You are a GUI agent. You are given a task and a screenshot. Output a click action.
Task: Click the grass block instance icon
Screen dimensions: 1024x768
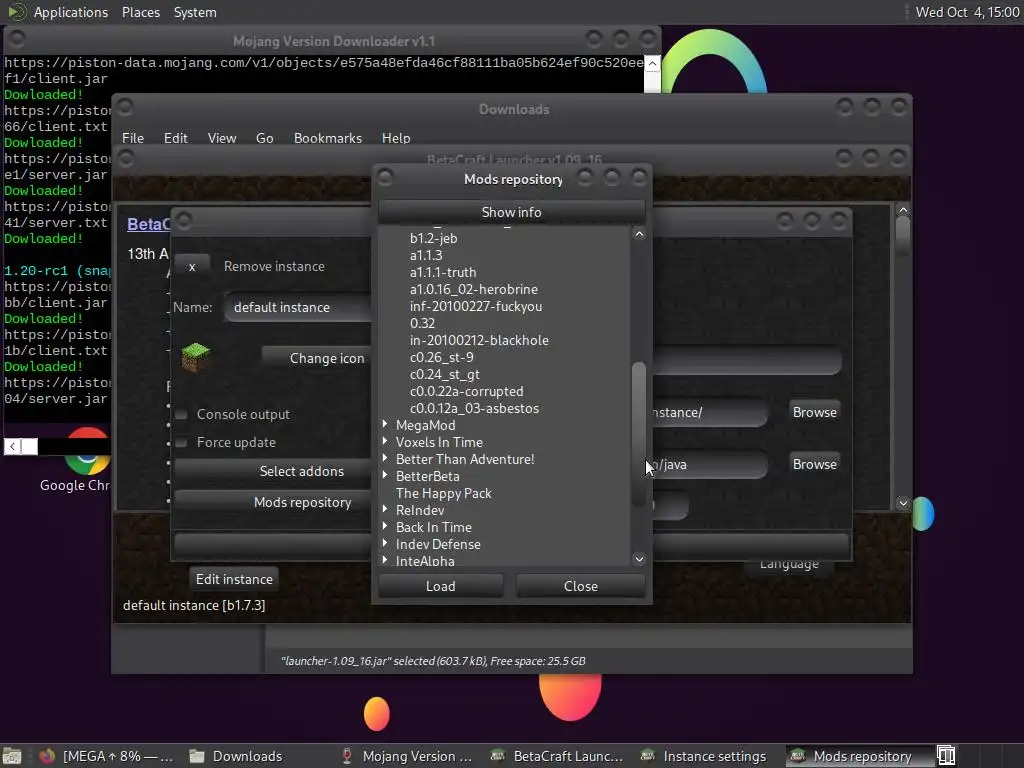pos(195,357)
